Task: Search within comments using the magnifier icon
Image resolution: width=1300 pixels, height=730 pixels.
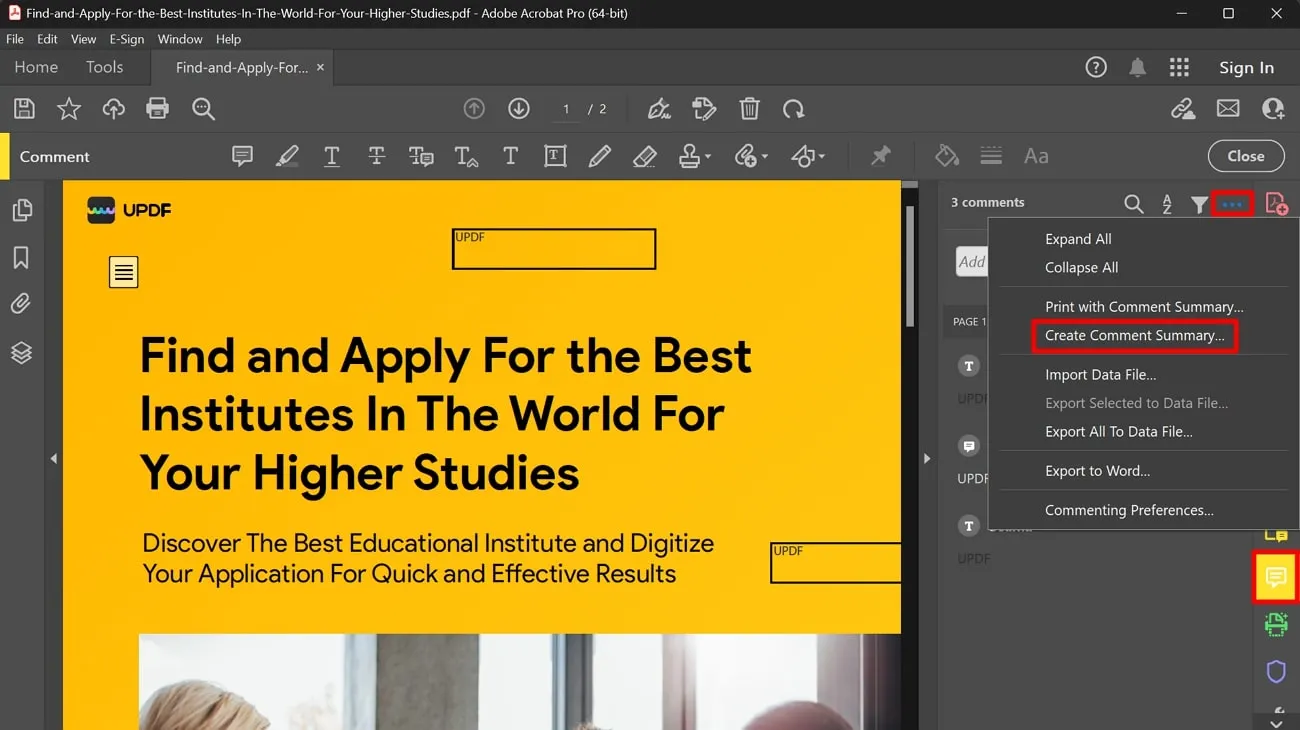Action: click(1134, 202)
